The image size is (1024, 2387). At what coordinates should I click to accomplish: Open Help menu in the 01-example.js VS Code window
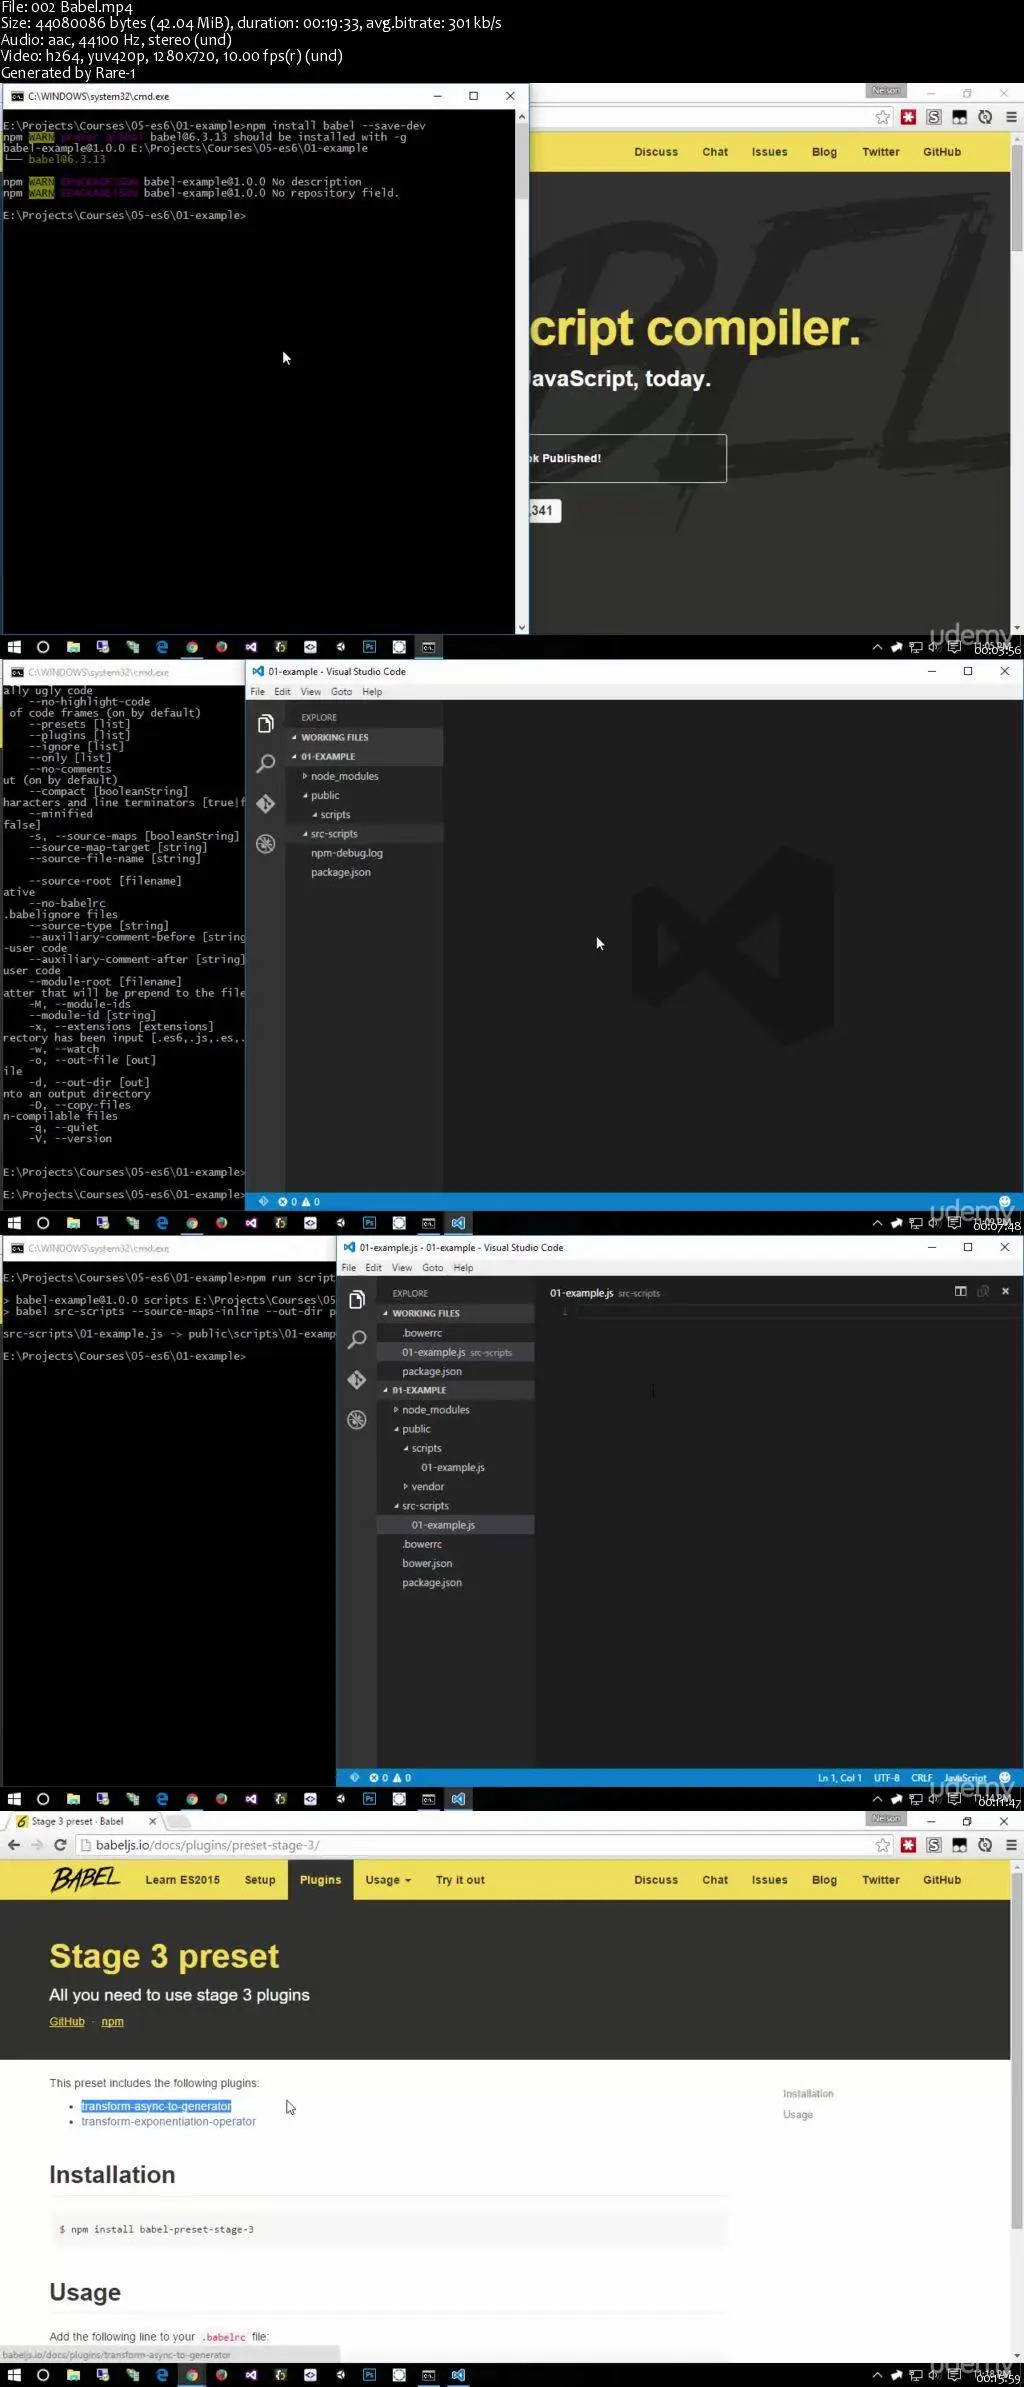click(x=463, y=1268)
